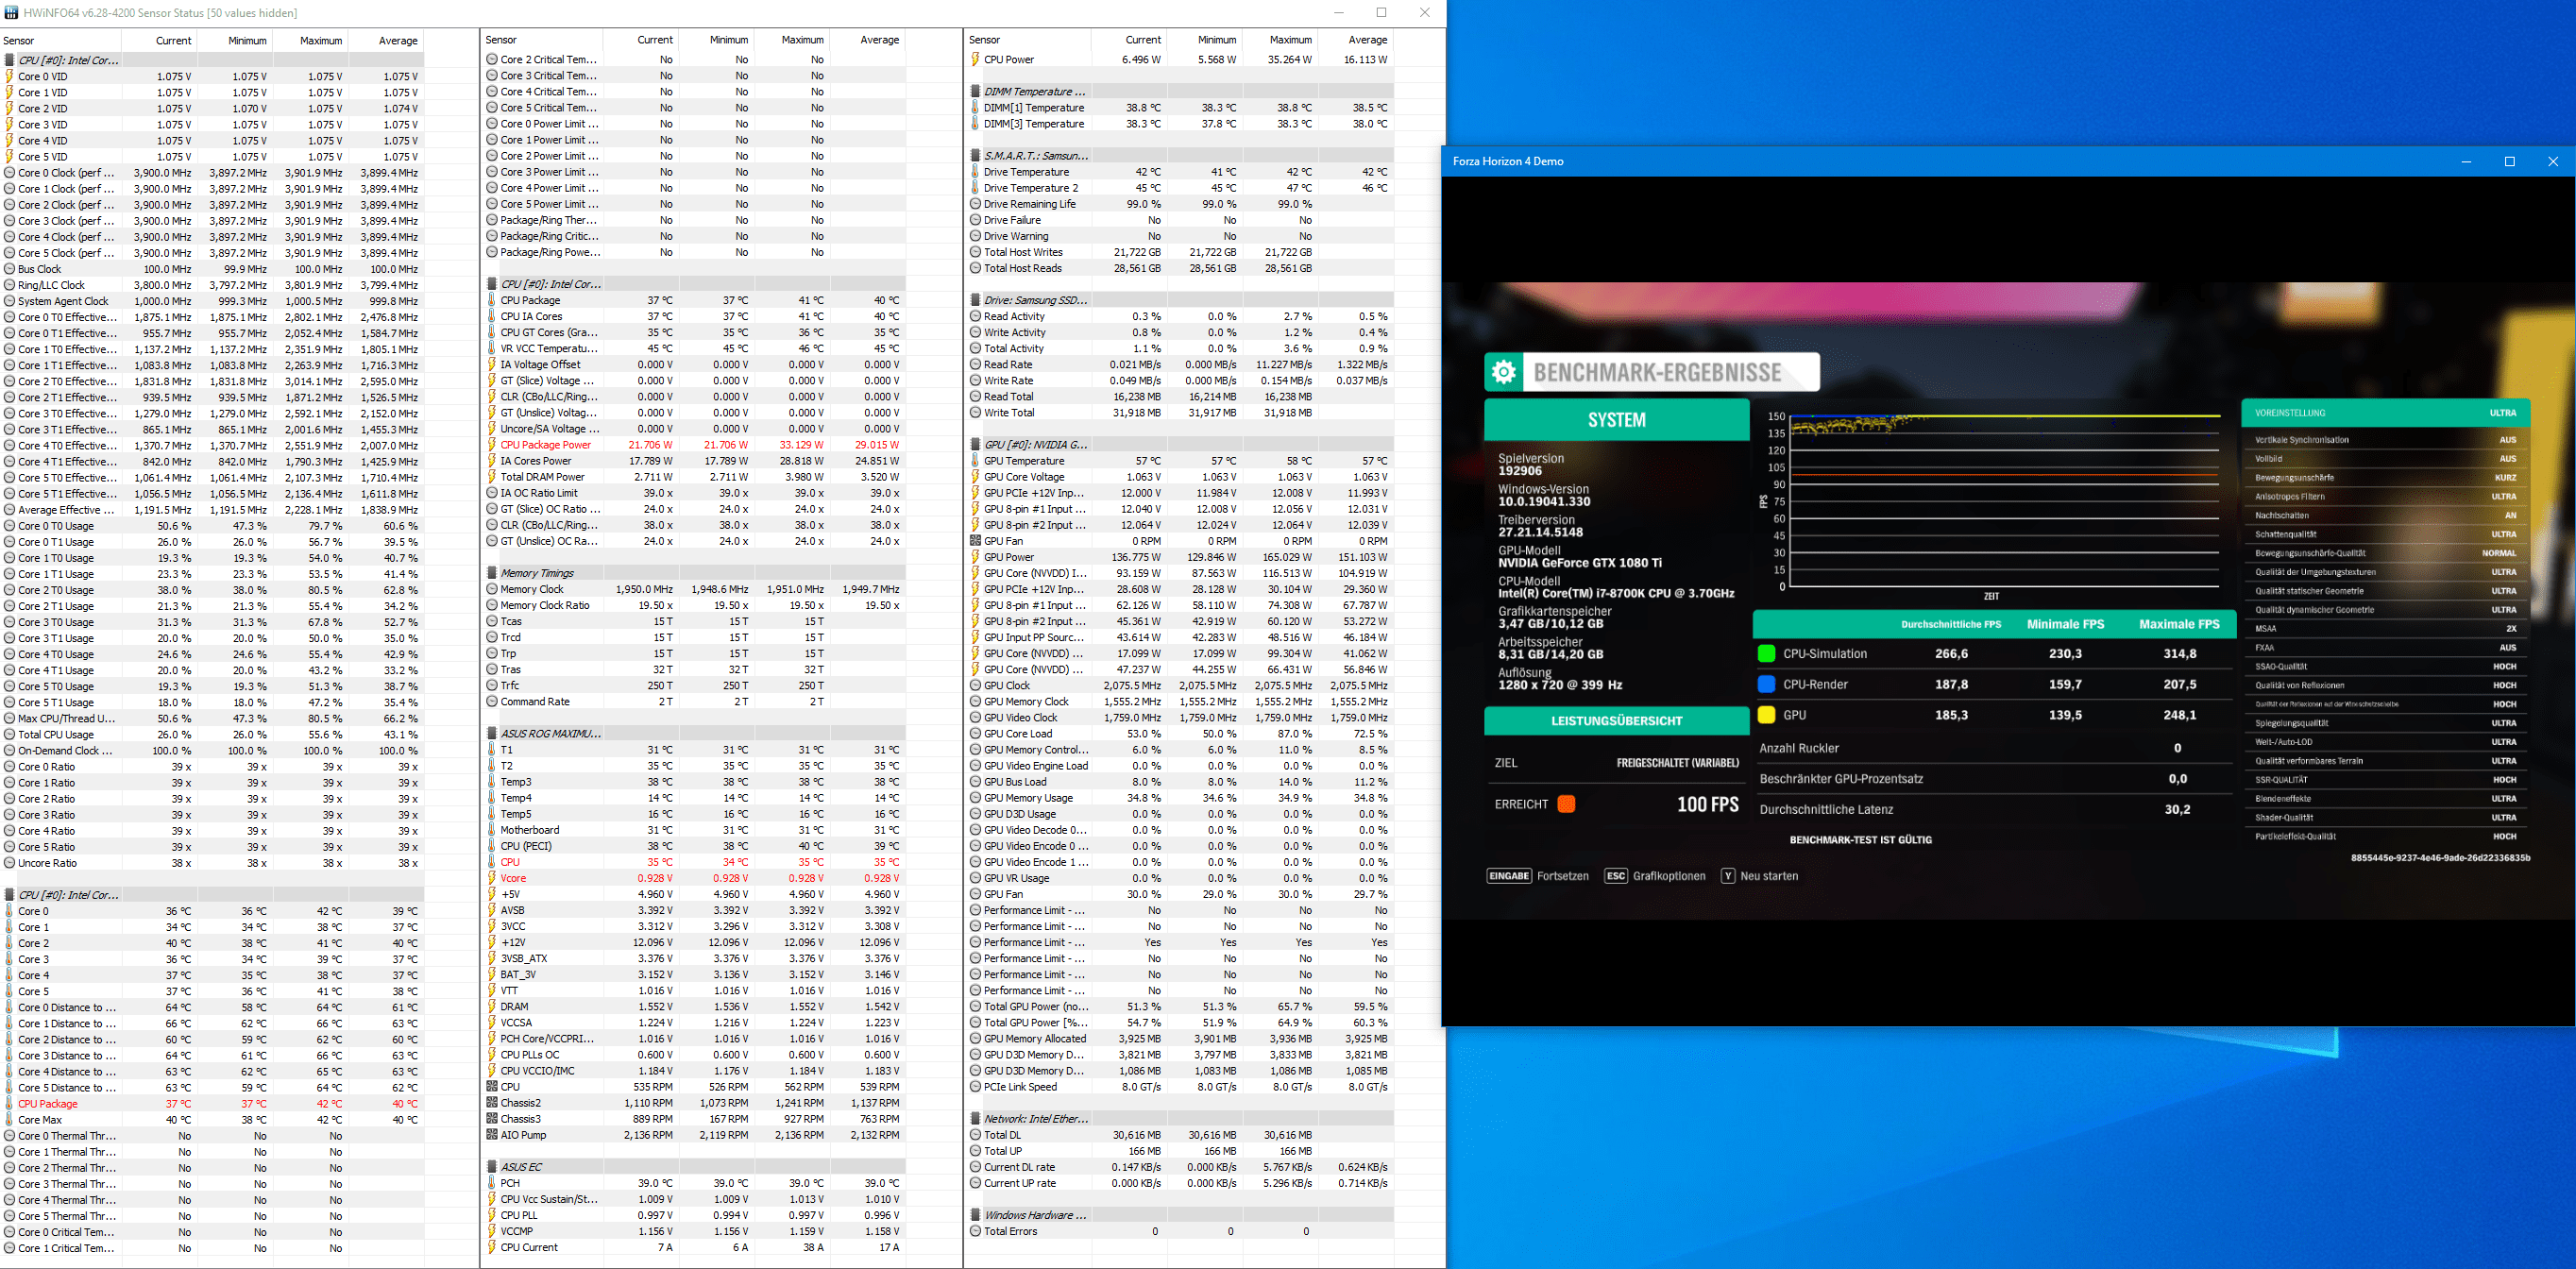Click the fan icon beside GPU Fan 0 RPM
The height and width of the screenshot is (1269, 2576).
[975, 541]
